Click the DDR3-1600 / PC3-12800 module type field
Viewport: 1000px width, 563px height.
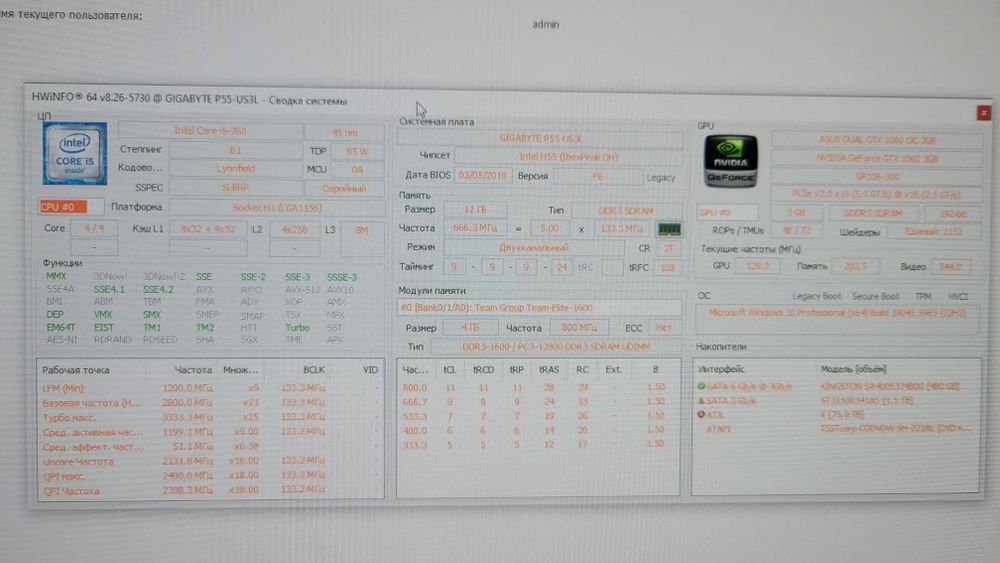[555, 347]
